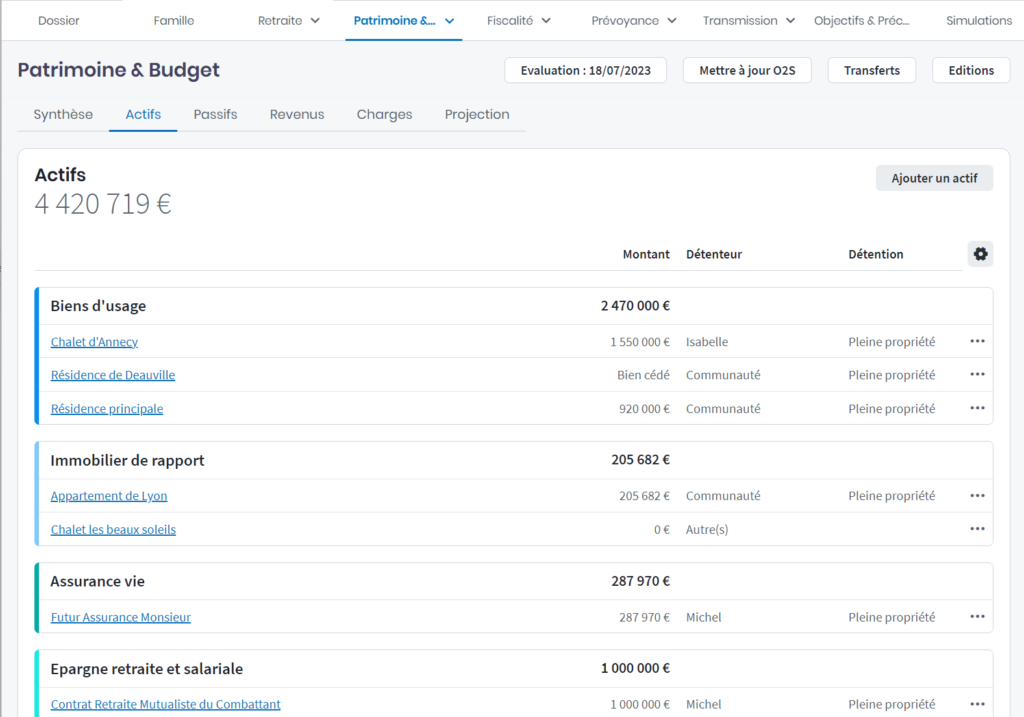Switch to the Projection tab
Viewport: 1024px width, 717px height.
[x=477, y=114]
